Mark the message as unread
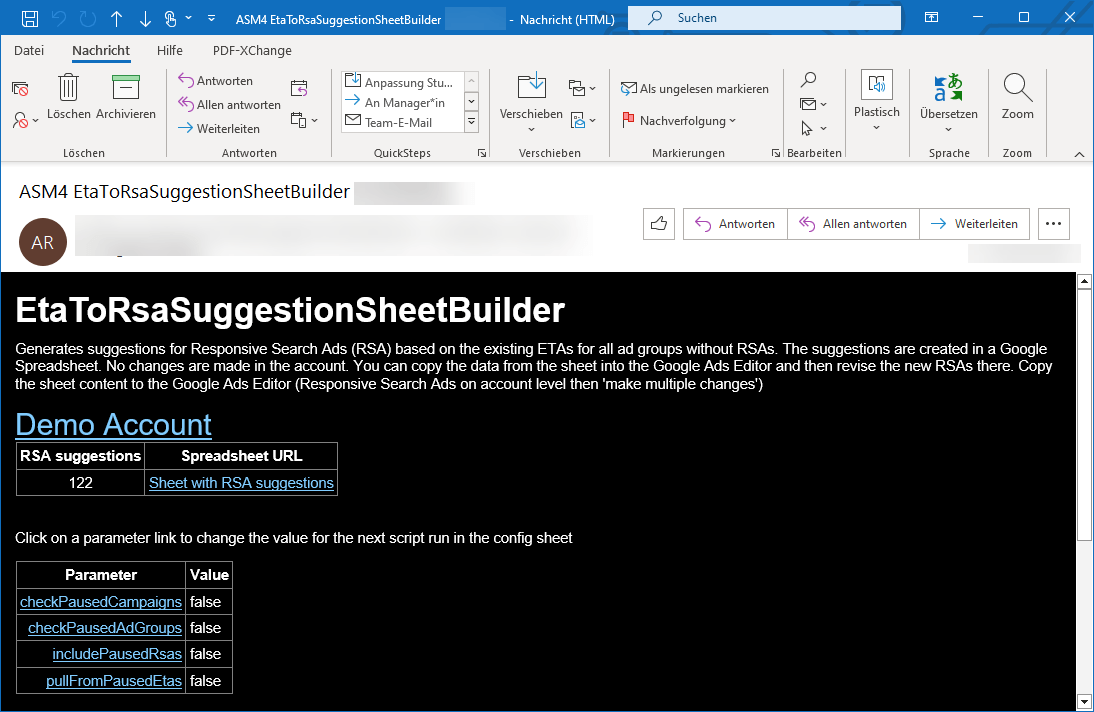Image resolution: width=1094 pixels, height=712 pixels. click(695, 88)
